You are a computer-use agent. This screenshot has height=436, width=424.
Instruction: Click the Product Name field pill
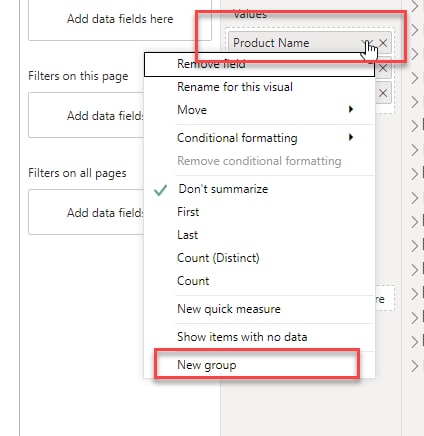point(310,43)
